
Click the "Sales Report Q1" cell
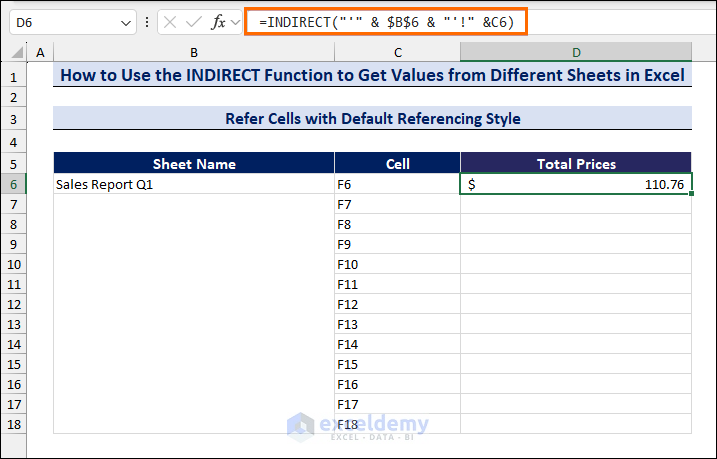click(193, 184)
